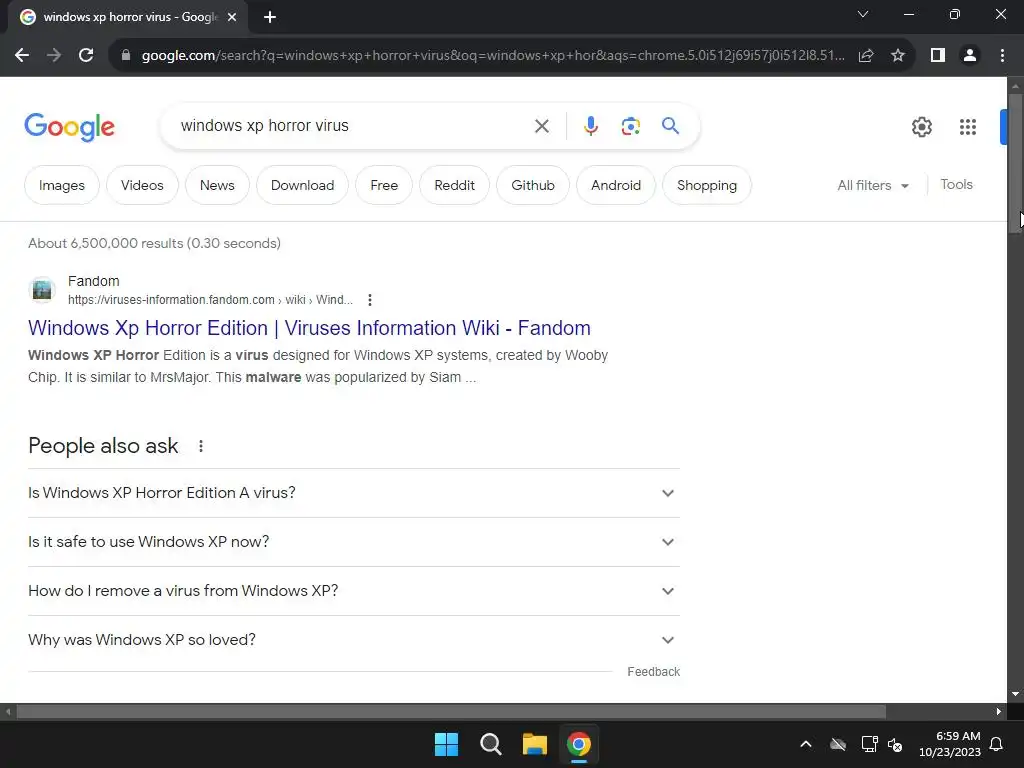
Task: Open Windows Xp Horror Edition Fandom result
Action: pyautogui.click(x=309, y=328)
